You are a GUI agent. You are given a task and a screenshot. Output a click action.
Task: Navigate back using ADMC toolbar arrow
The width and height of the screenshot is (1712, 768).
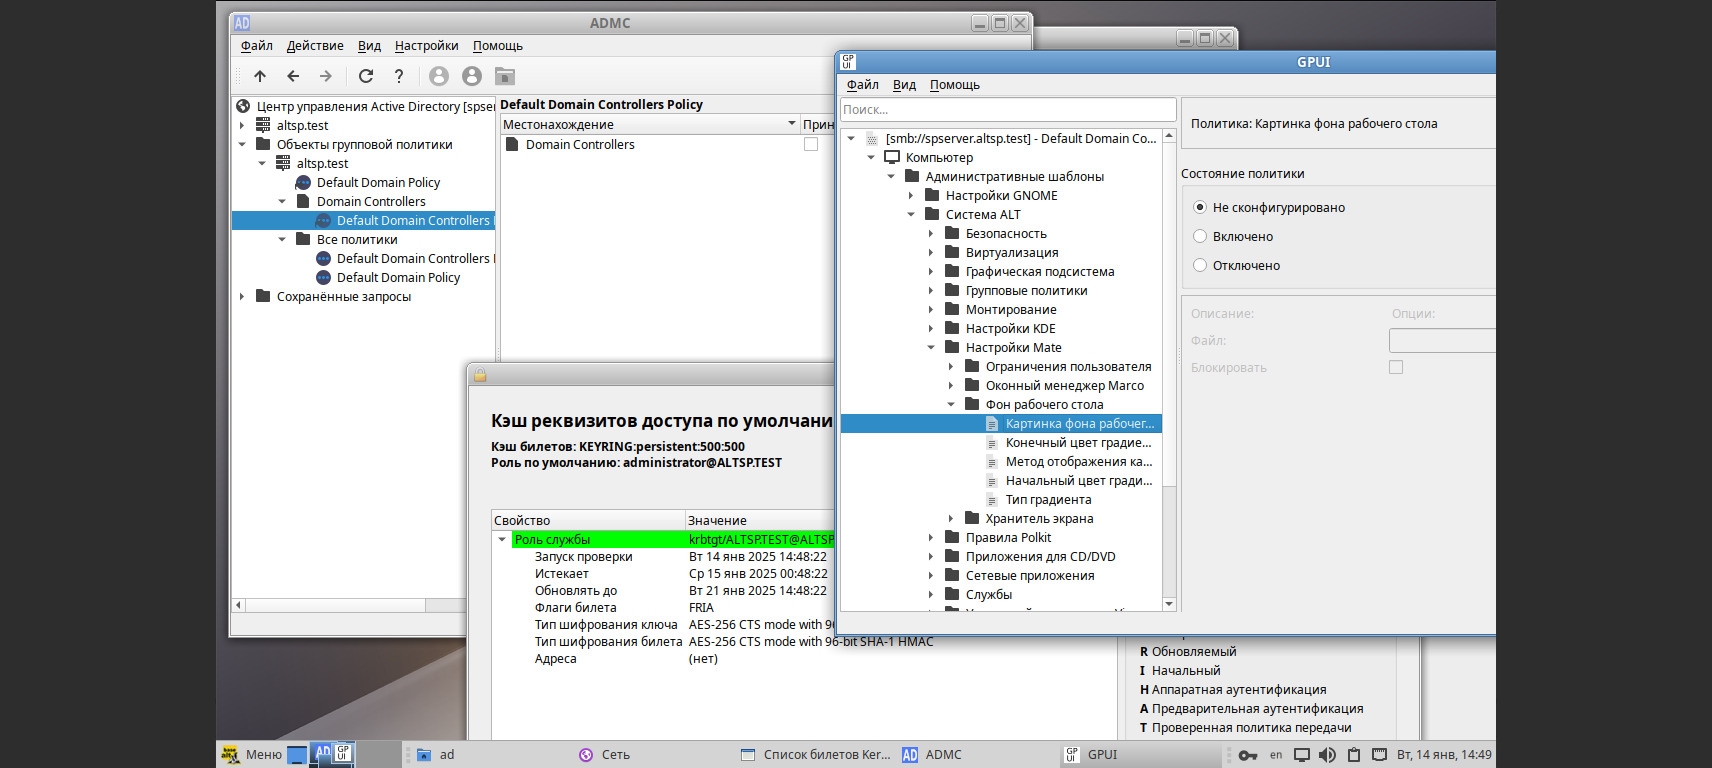pos(293,76)
